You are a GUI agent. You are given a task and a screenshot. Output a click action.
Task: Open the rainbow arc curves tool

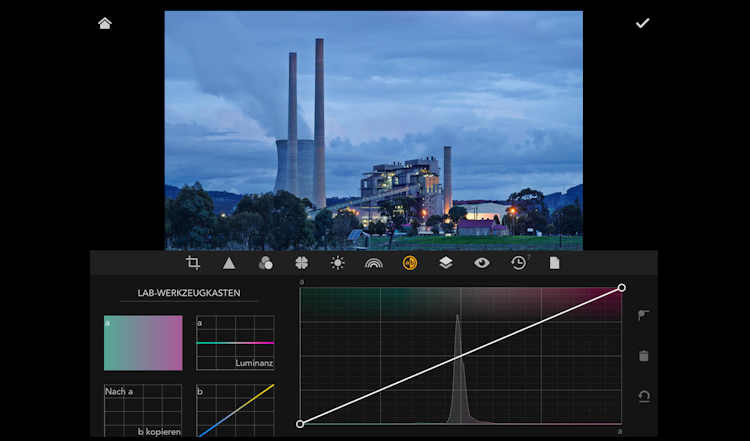pyautogui.click(x=374, y=263)
